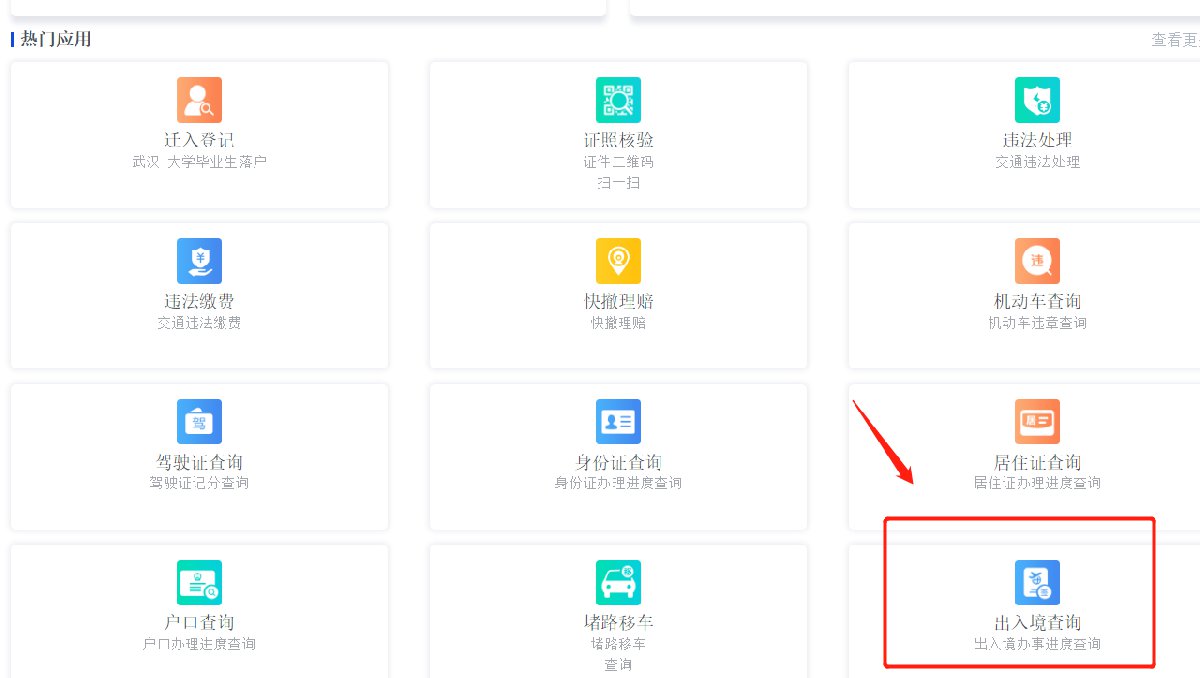Open the 快撤理赔 yellow location icon

[x=618, y=261]
